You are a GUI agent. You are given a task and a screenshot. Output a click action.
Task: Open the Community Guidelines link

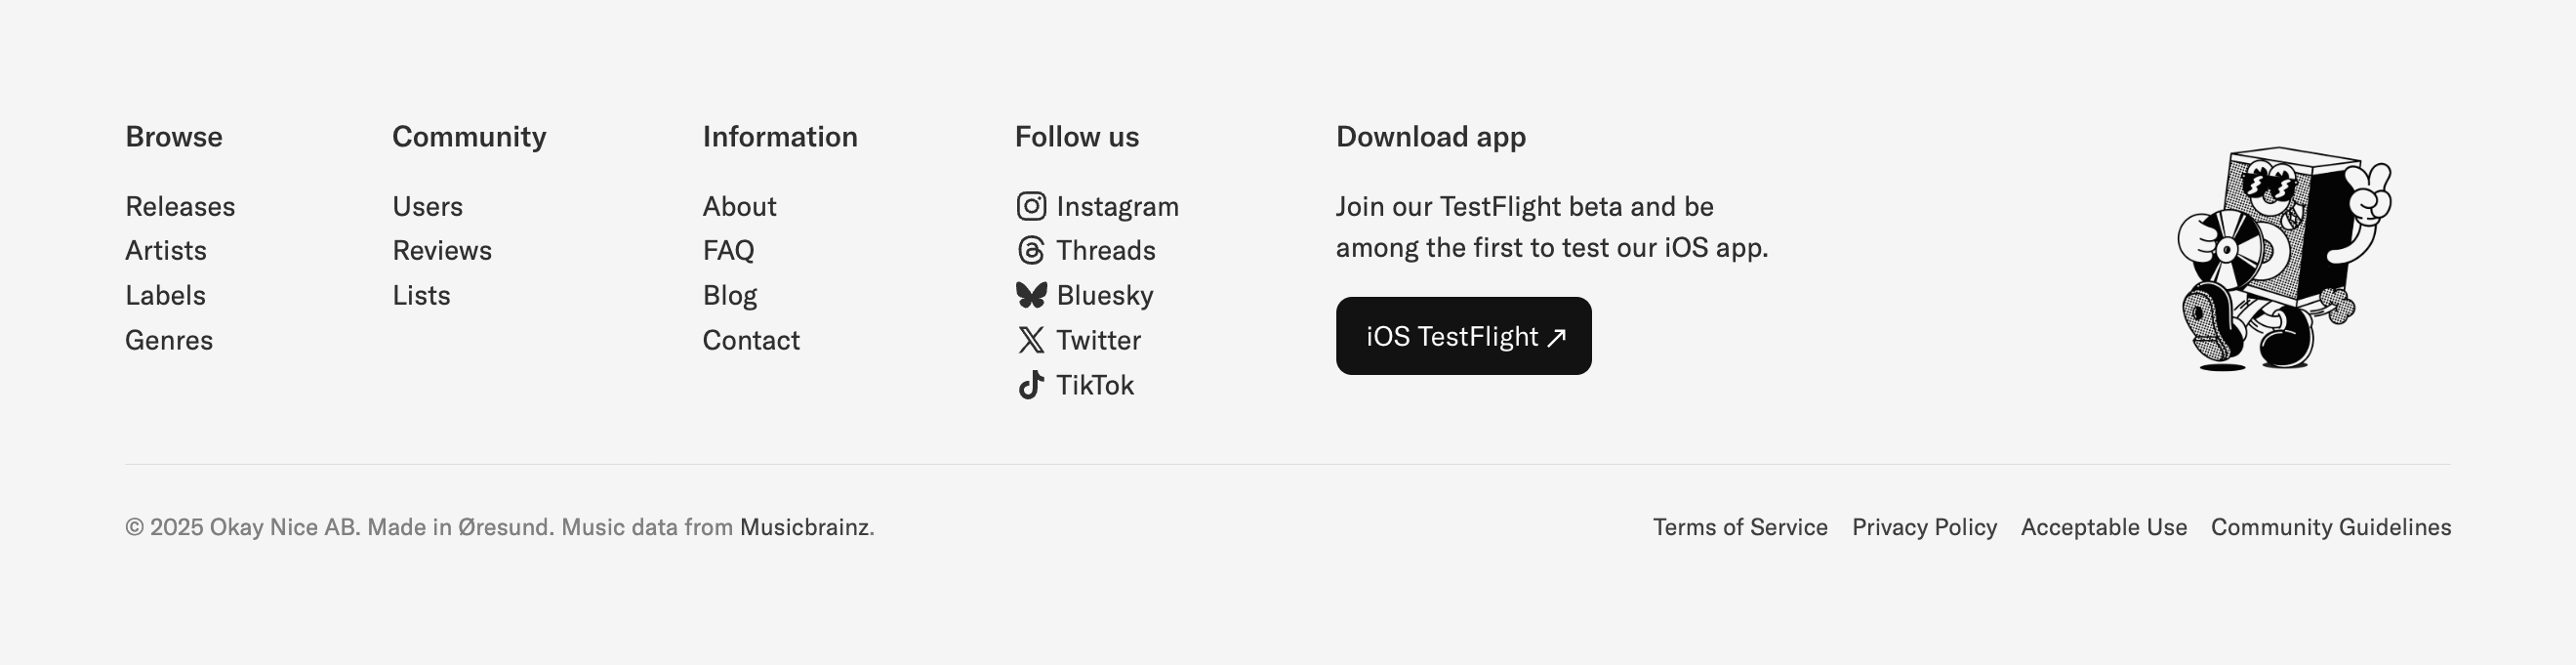[2330, 527]
